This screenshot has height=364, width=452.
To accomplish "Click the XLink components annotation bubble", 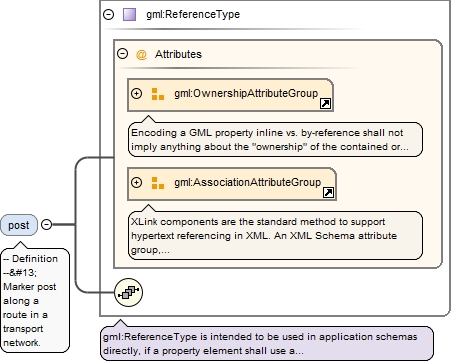I will click(x=275, y=235).
